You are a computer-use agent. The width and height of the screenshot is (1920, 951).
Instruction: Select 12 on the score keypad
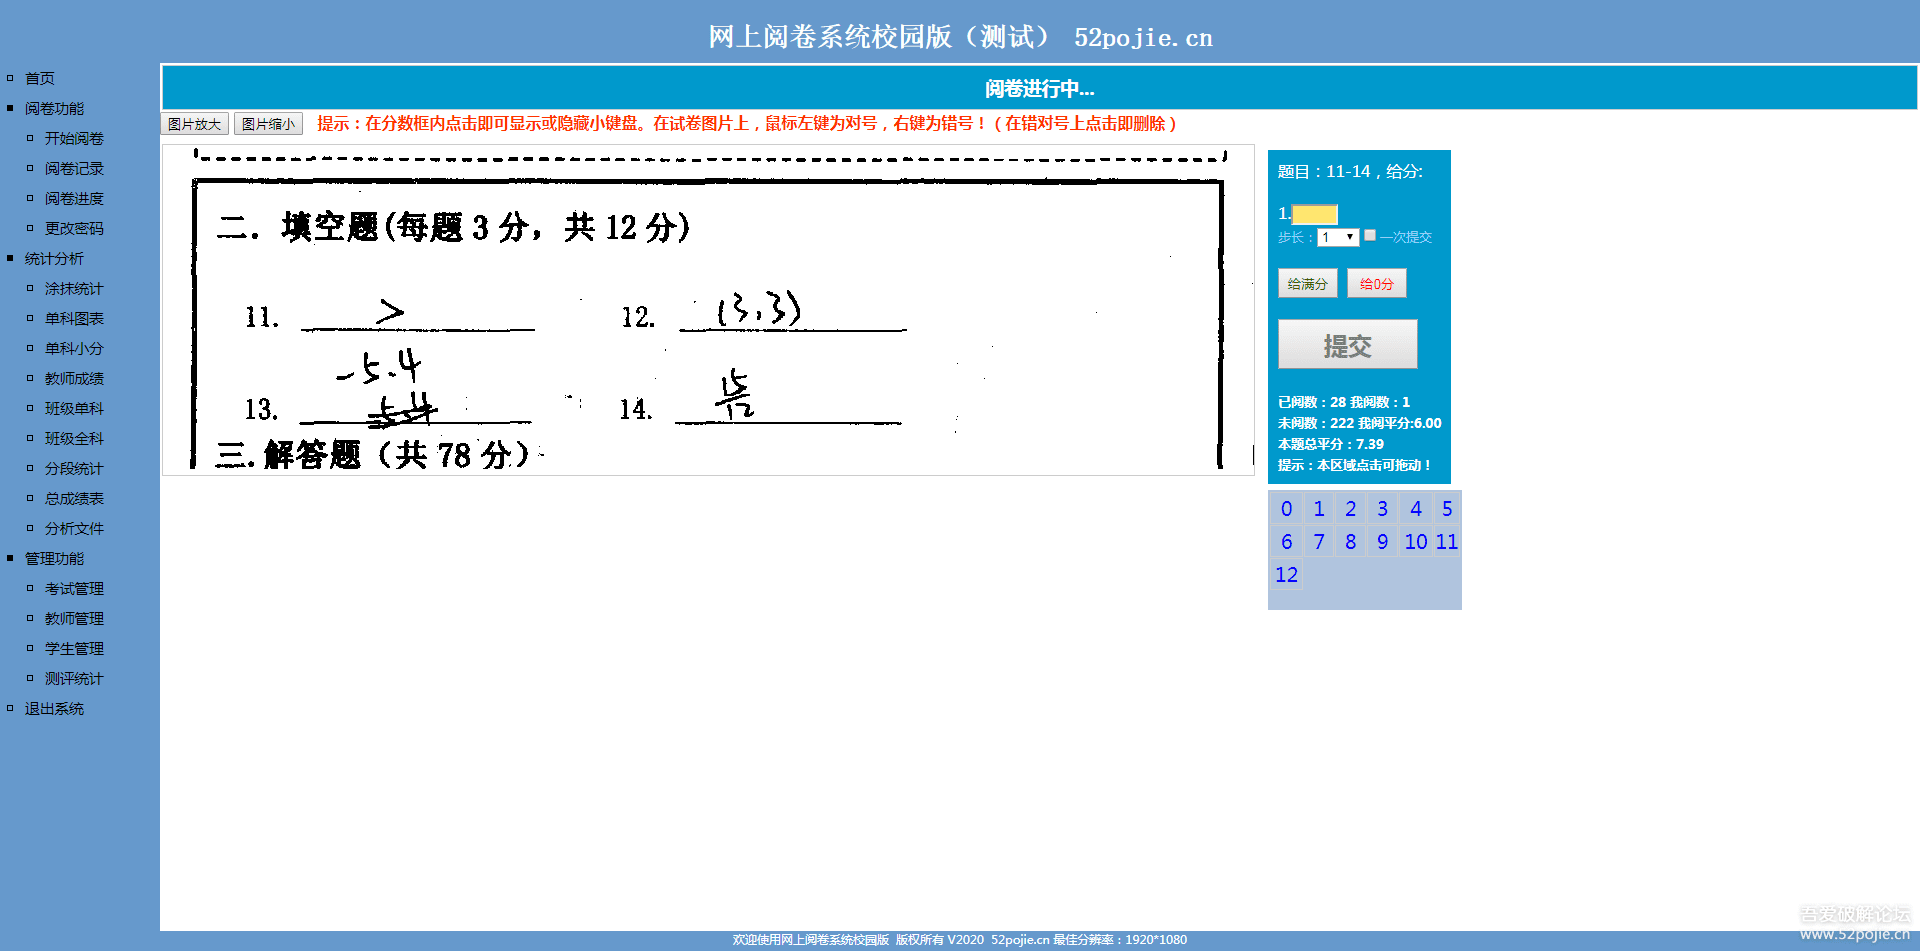tap(1287, 574)
